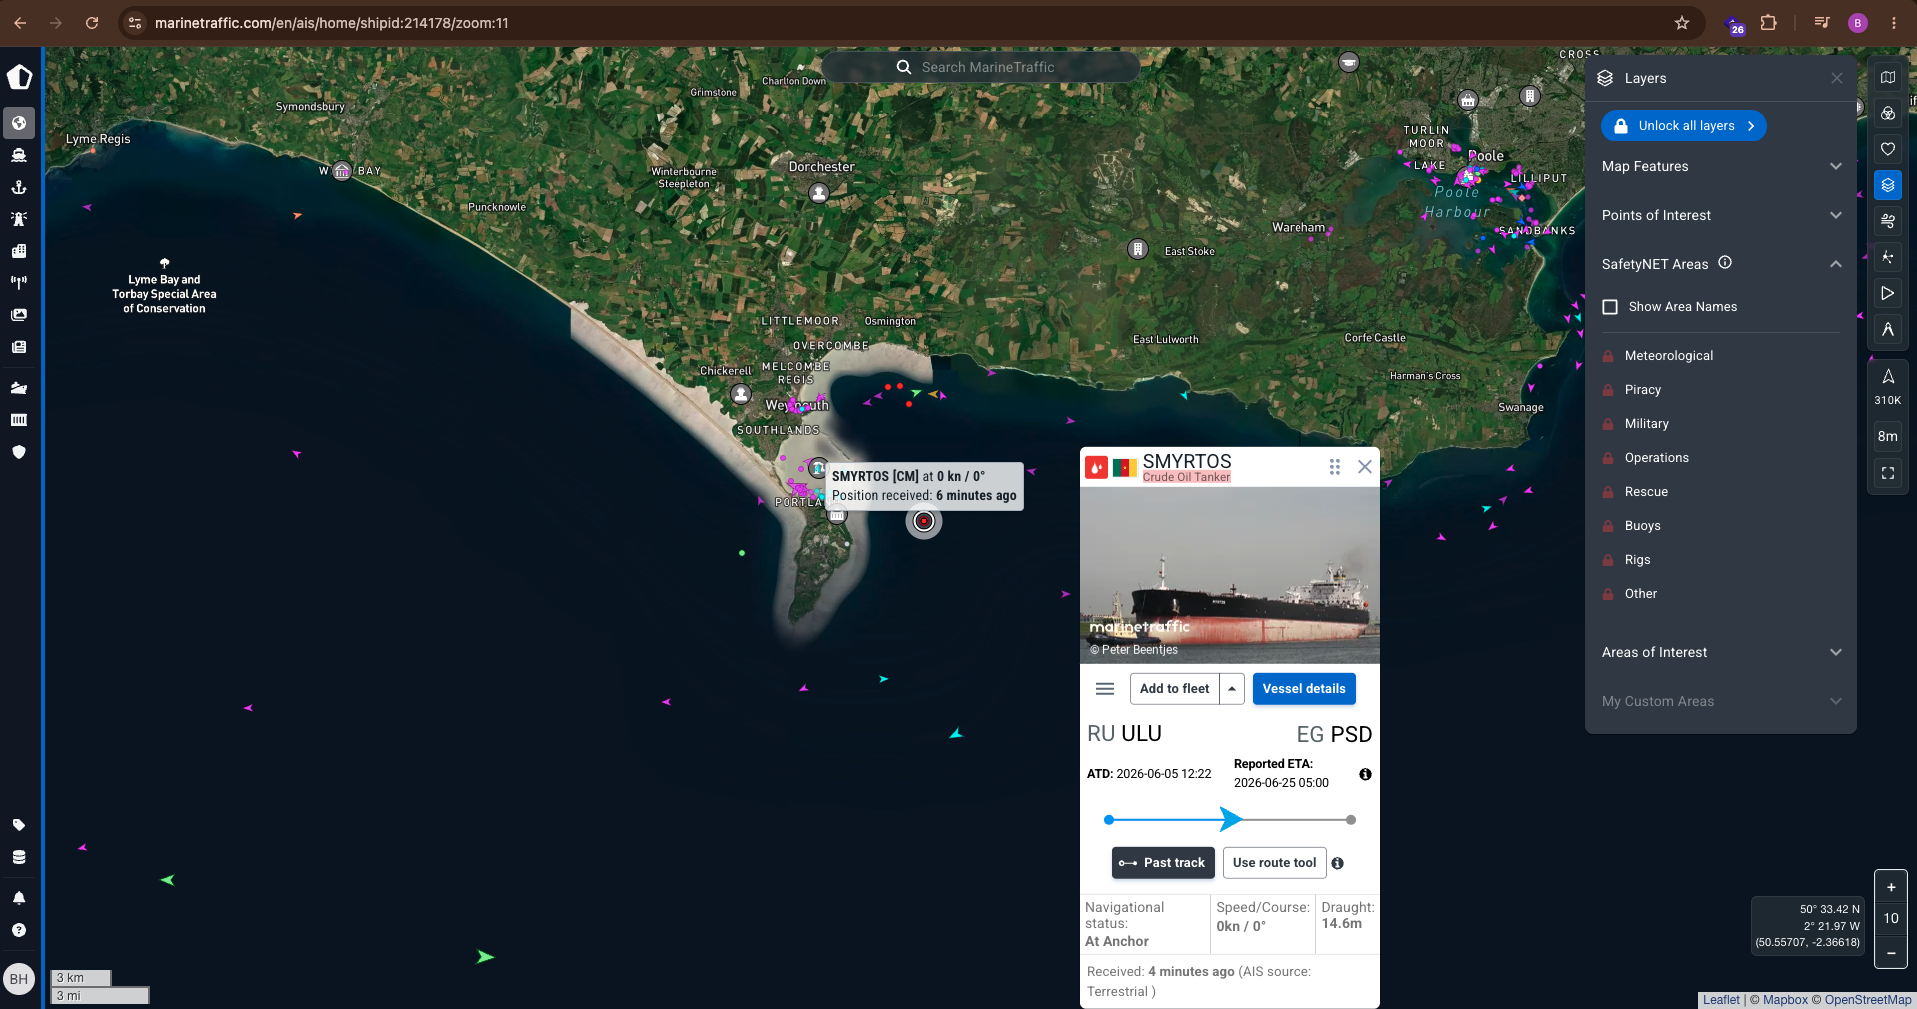Close the Layers panel
Image resolution: width=1917 pixels, height=1009 pixels.
coord(1837,78)
